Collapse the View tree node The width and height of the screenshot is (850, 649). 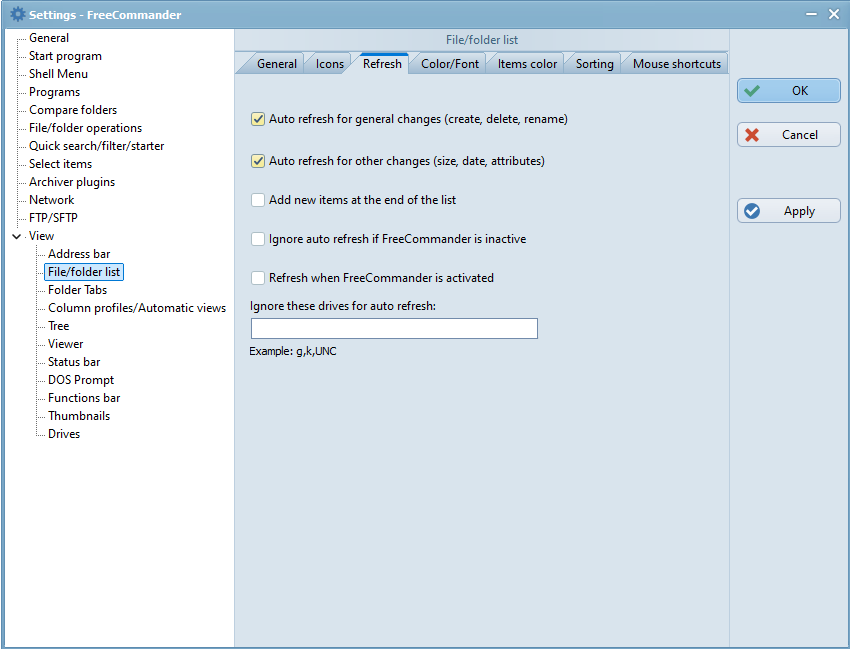point(17,236)
